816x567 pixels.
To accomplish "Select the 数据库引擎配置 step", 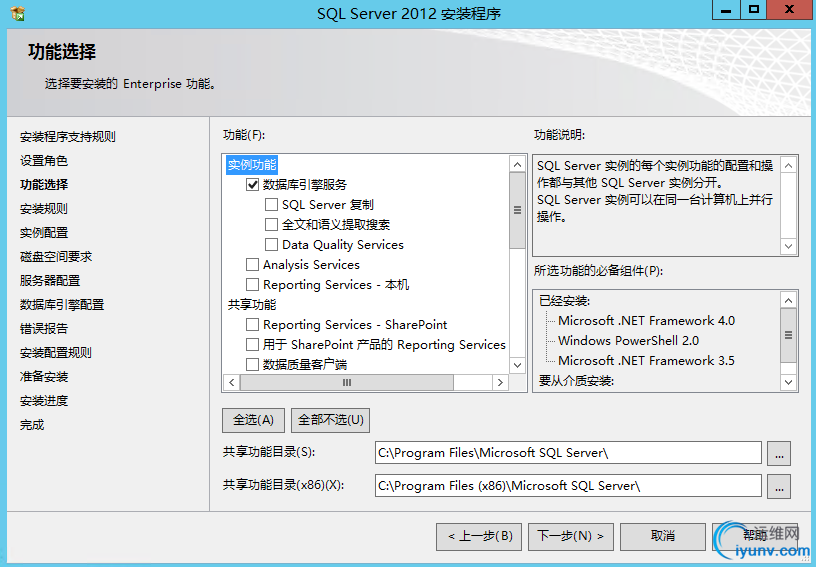I will point(62,304).
